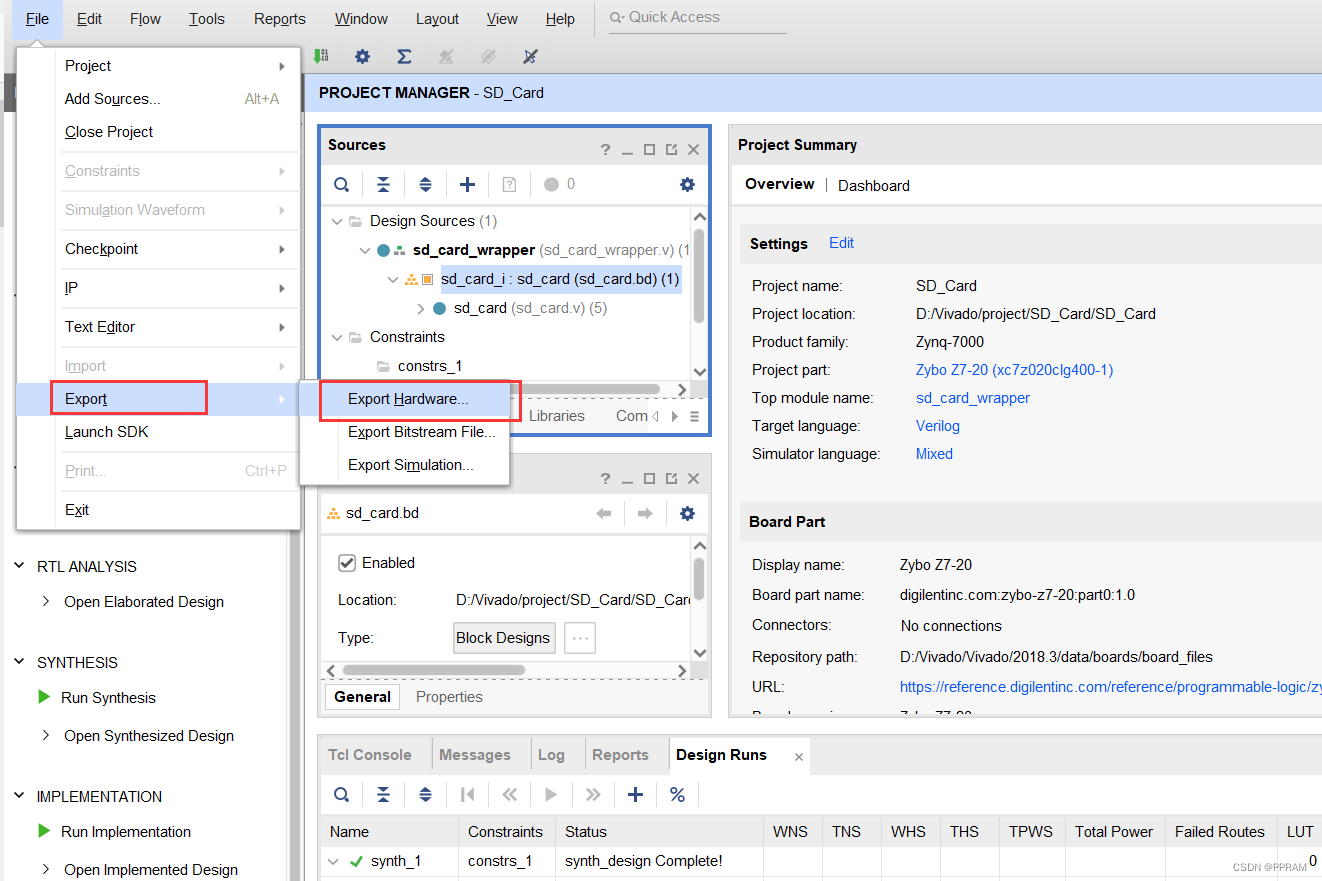This screenshot has height=881, width=1322.
Task: Click the crossed-out cursor toolbar icon
Action: click(530, 57)
